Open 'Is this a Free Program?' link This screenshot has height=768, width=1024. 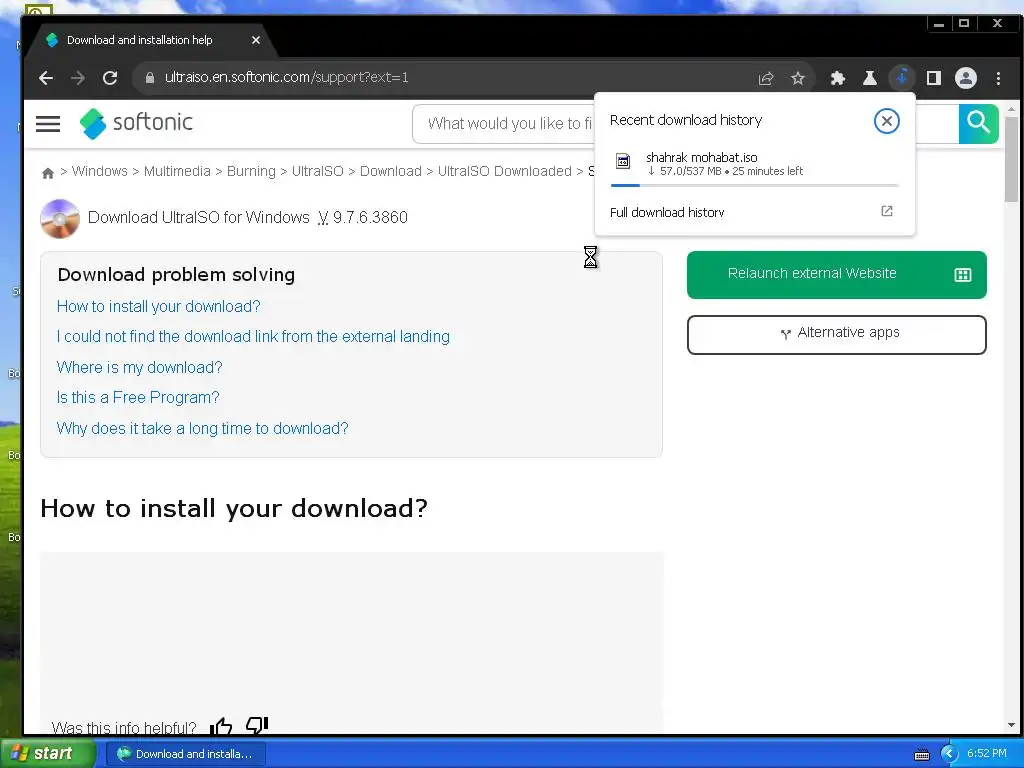(x=138, y=397)
